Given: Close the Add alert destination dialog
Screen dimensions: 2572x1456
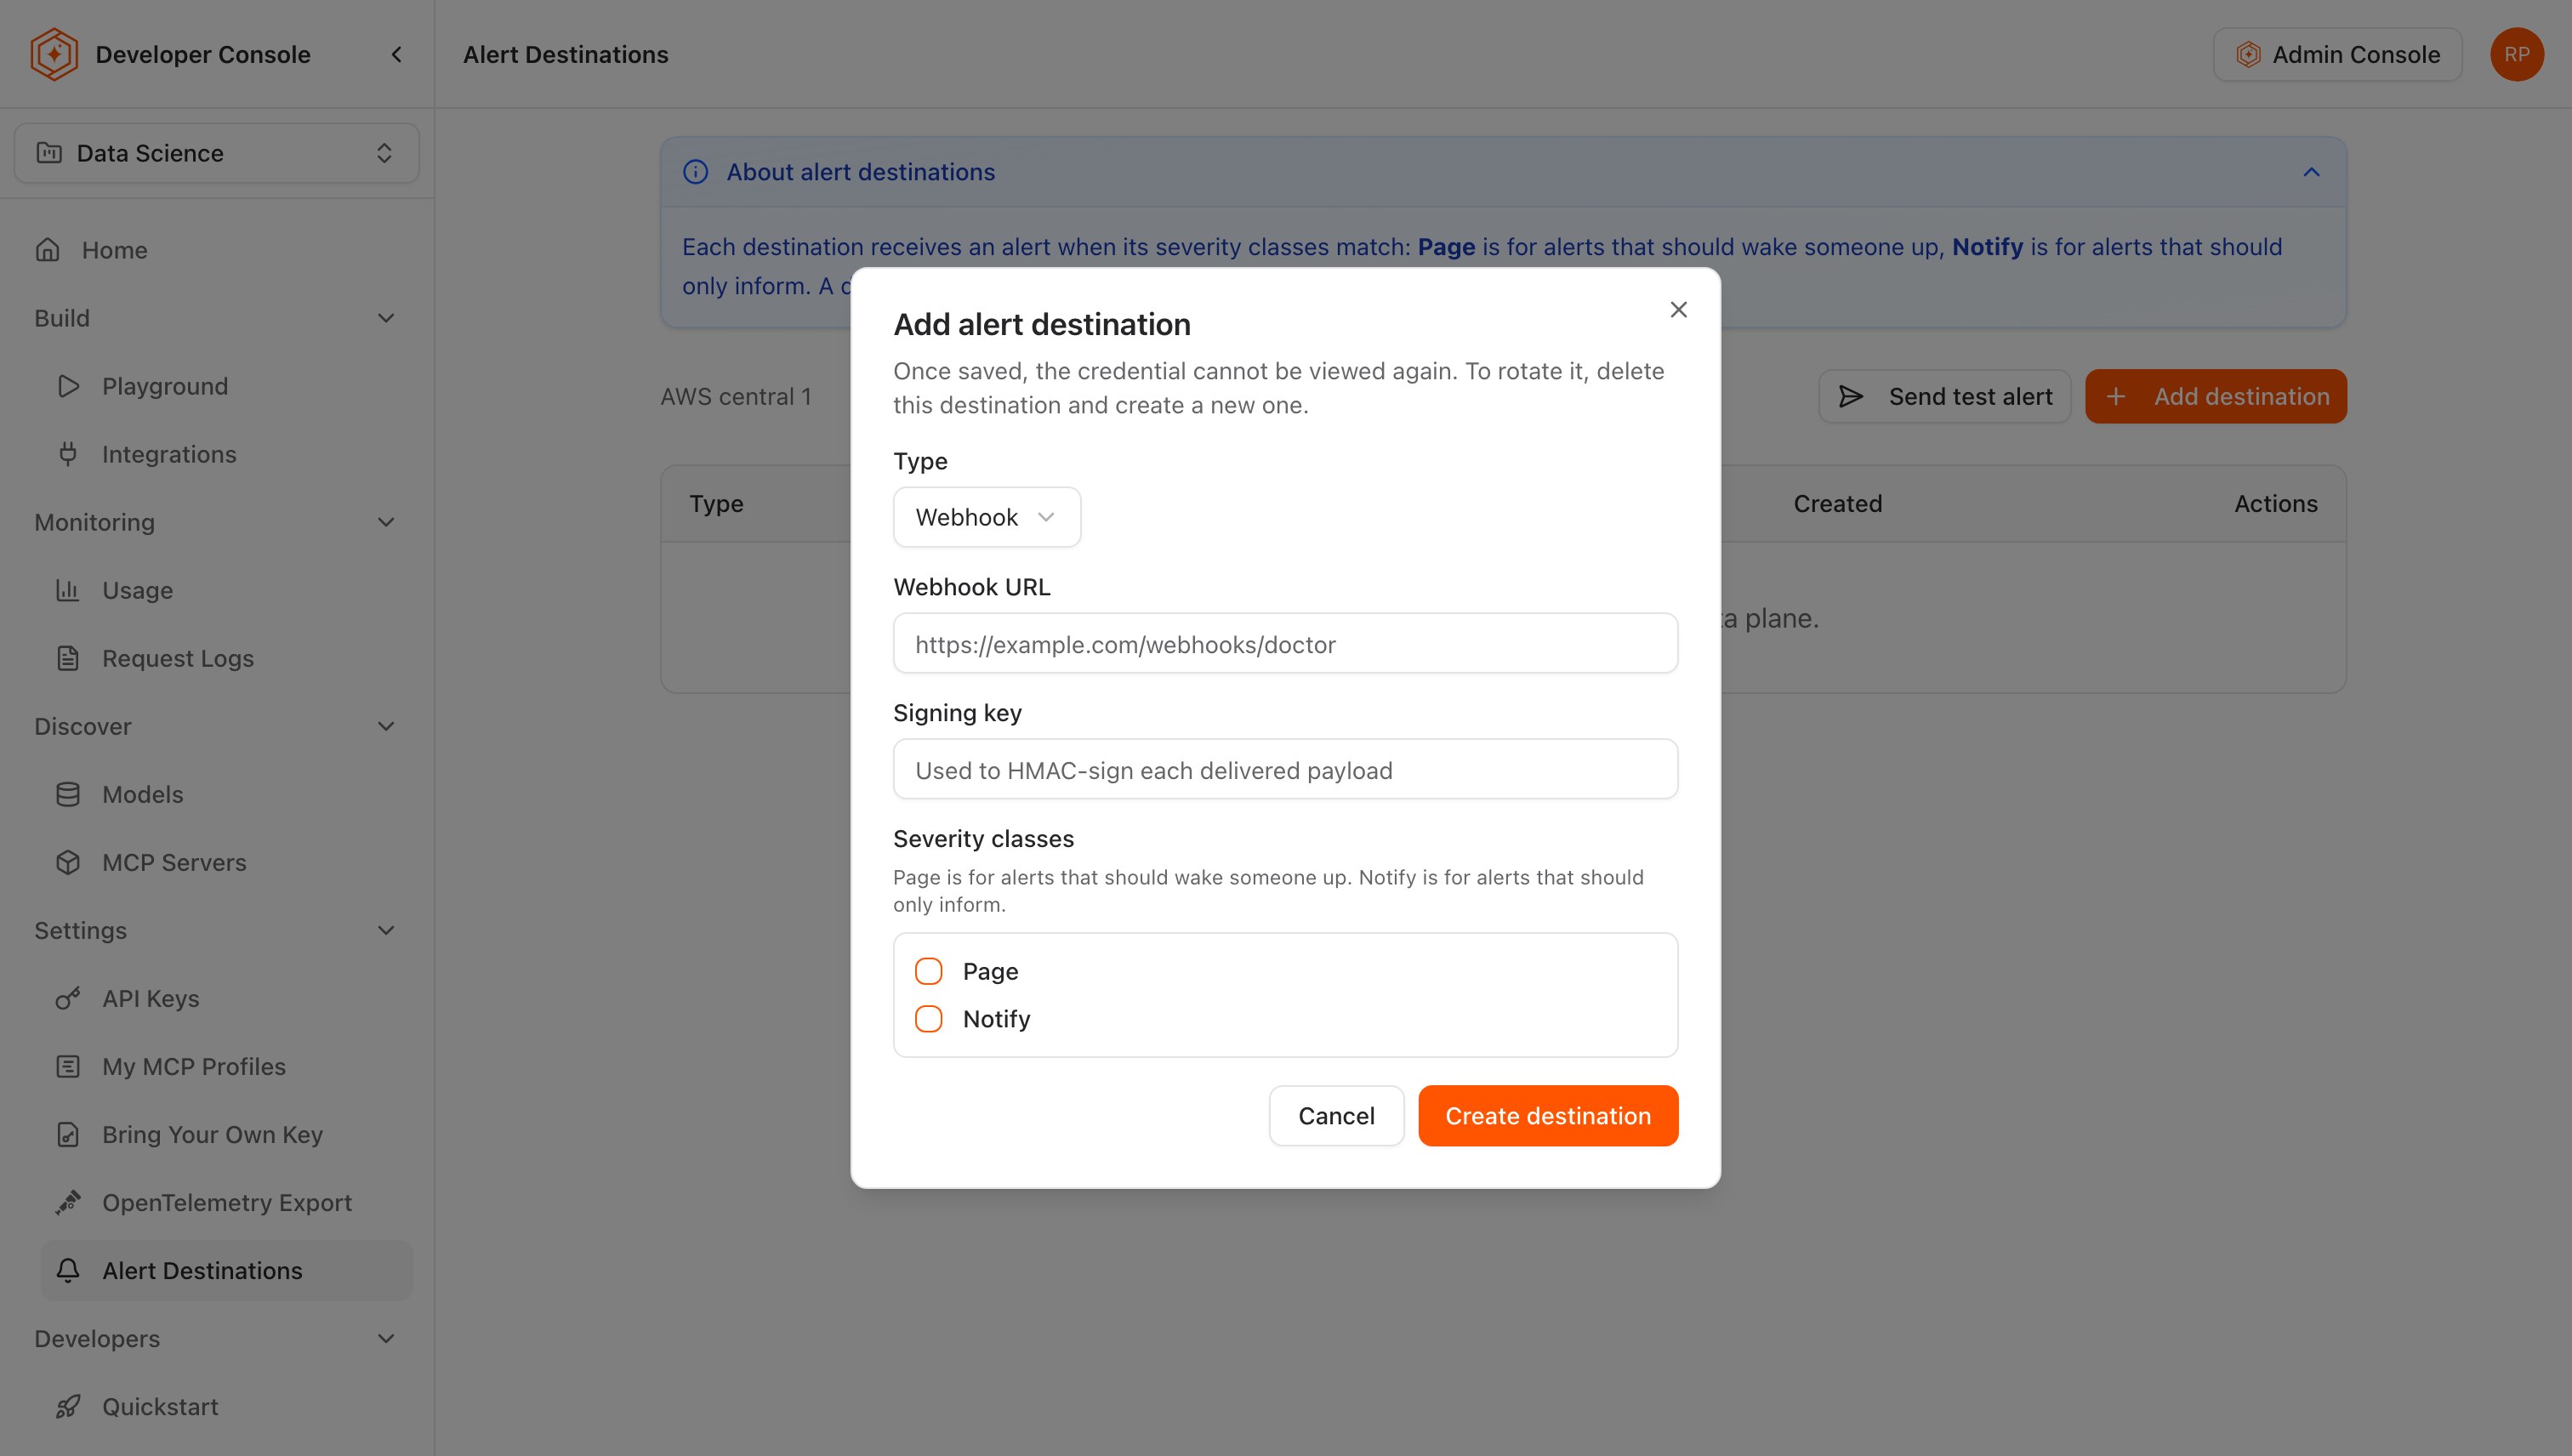Looking at the screenshot, I should point(1679,310).
